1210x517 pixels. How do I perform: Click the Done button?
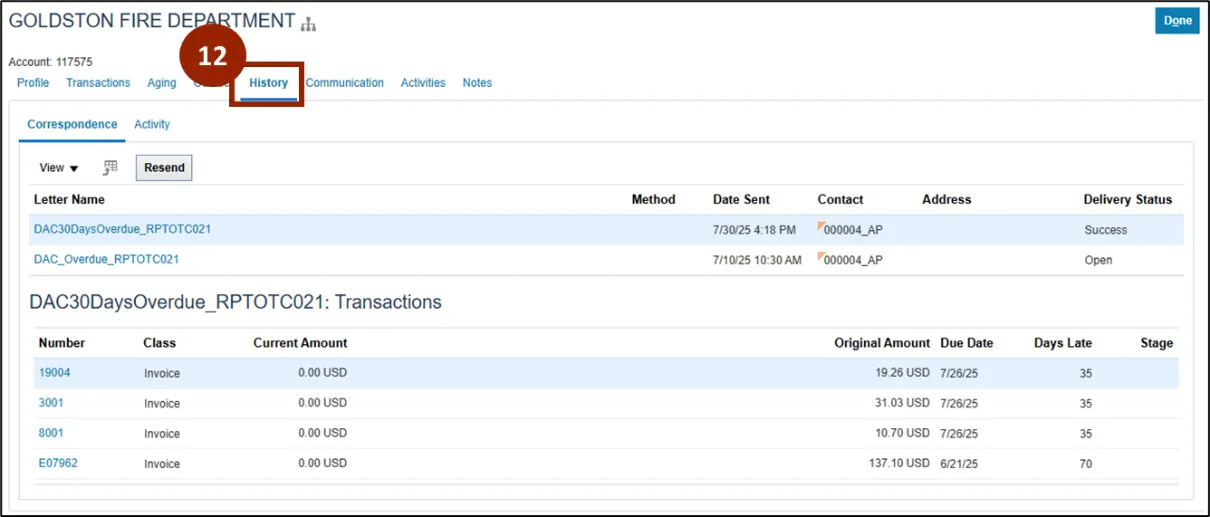coord(1177,21)
